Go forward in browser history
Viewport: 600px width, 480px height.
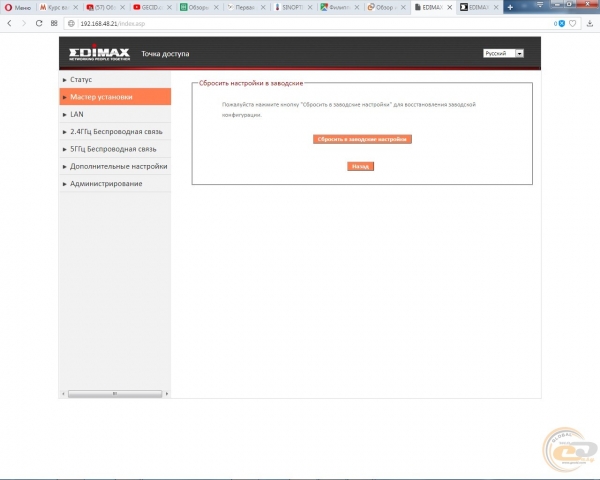tap(24, 23)
